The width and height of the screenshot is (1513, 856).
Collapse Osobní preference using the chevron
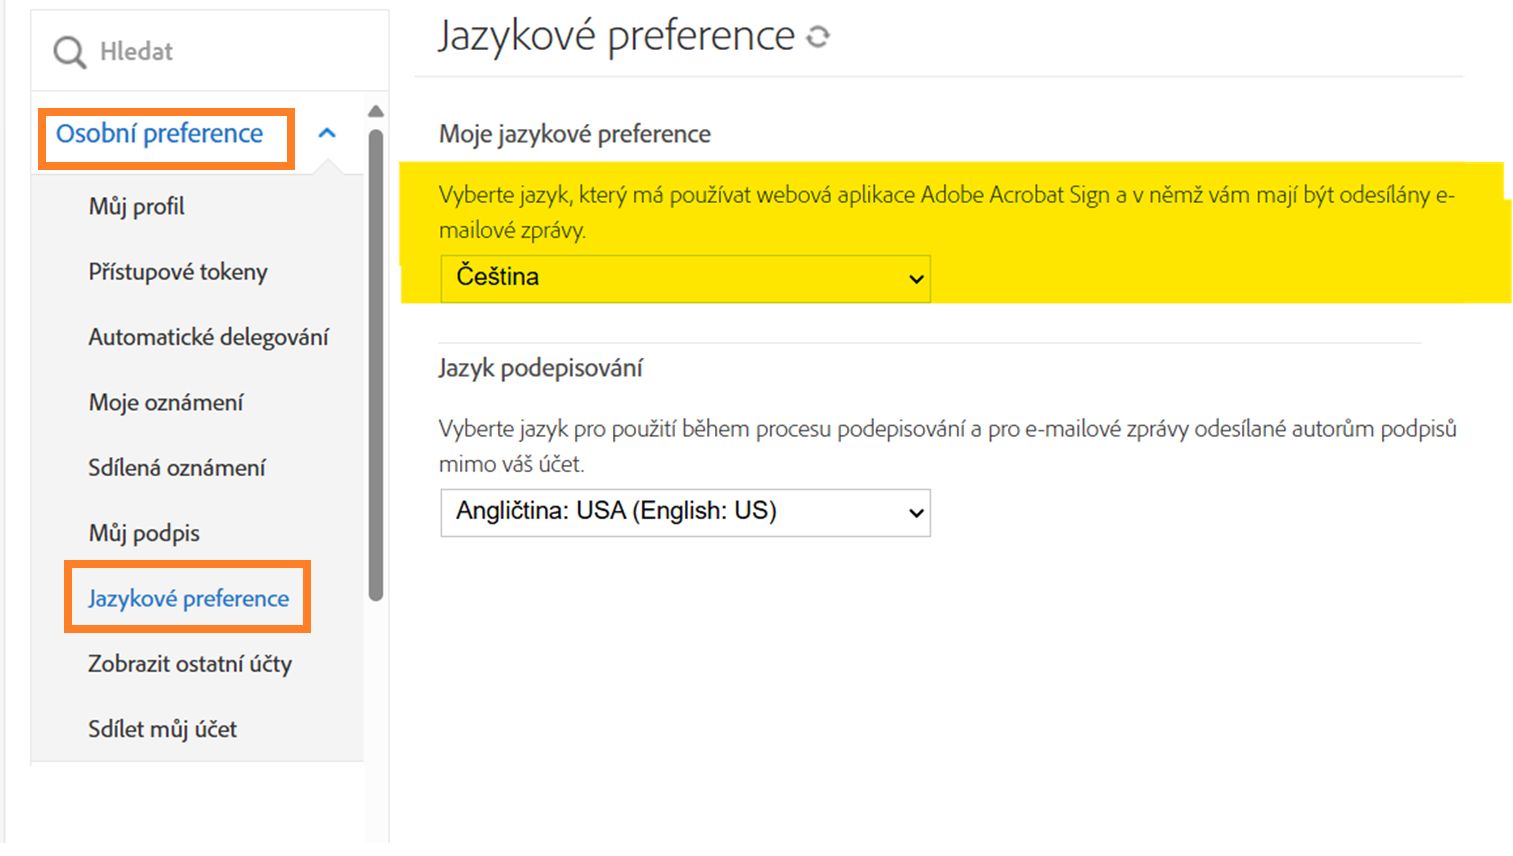point(326,133)
